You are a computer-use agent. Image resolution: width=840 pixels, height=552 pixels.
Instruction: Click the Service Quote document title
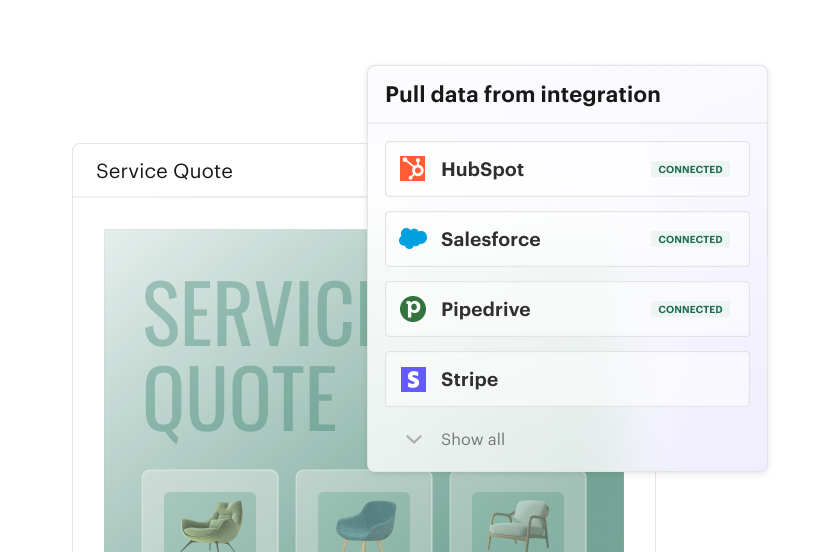pos(164,171)
